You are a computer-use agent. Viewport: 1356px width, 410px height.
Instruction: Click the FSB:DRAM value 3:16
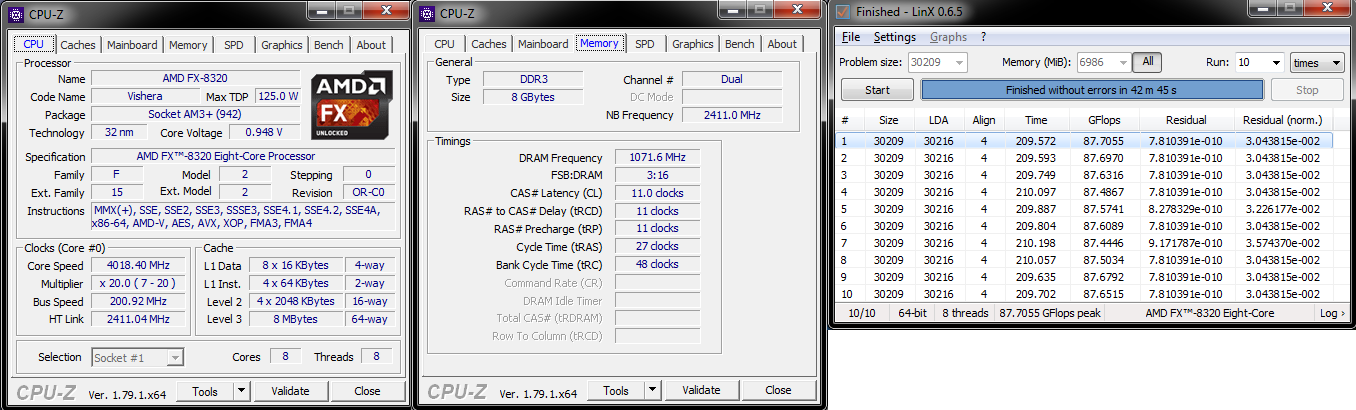657,175
